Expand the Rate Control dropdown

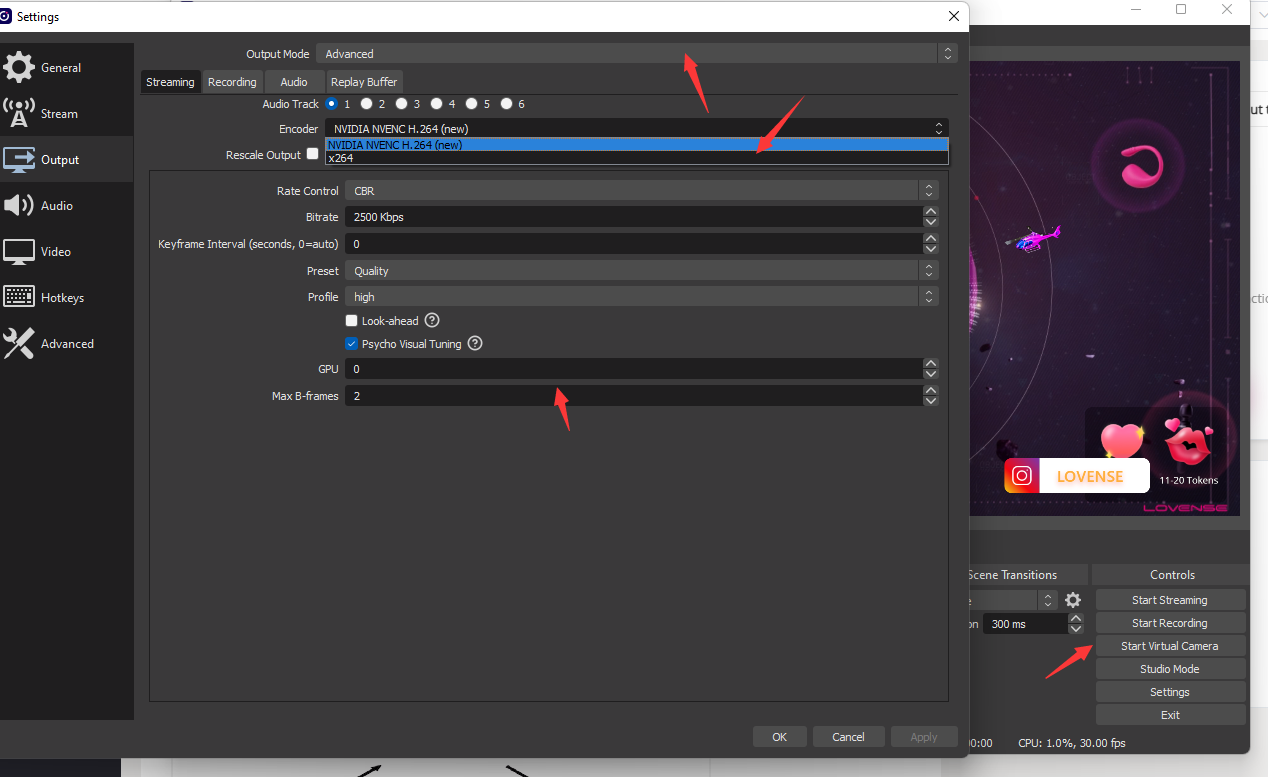click(640, 191)
